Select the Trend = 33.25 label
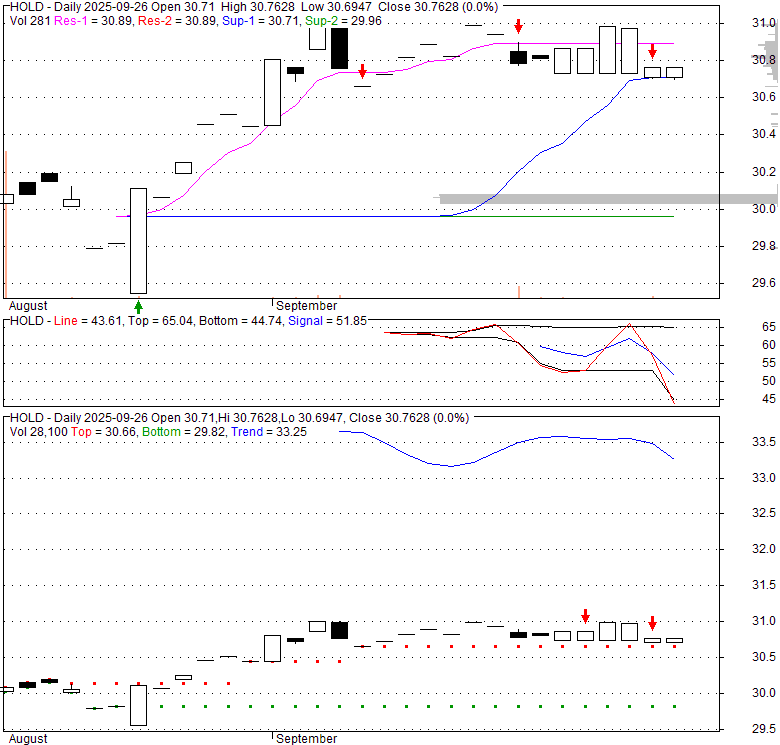The width and height of the screenshot is (780, 745). click(269, 432)
